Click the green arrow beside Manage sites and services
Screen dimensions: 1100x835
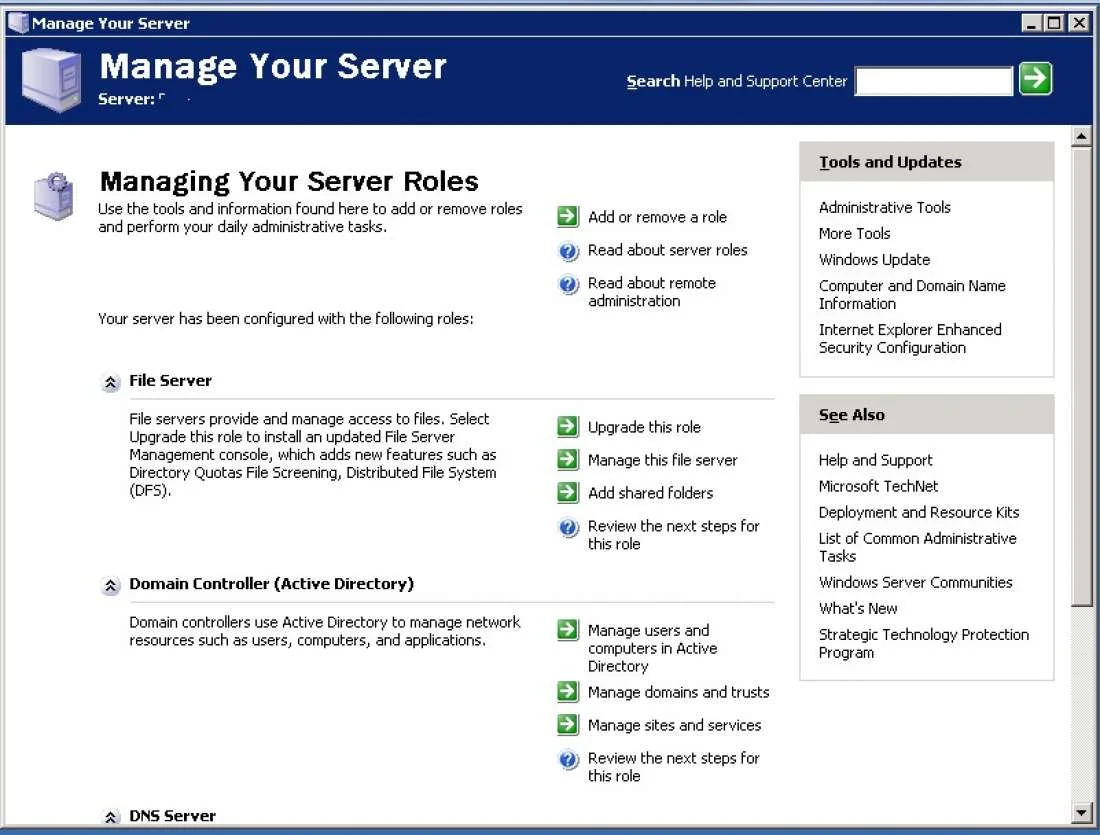click(x=568, y=725)
